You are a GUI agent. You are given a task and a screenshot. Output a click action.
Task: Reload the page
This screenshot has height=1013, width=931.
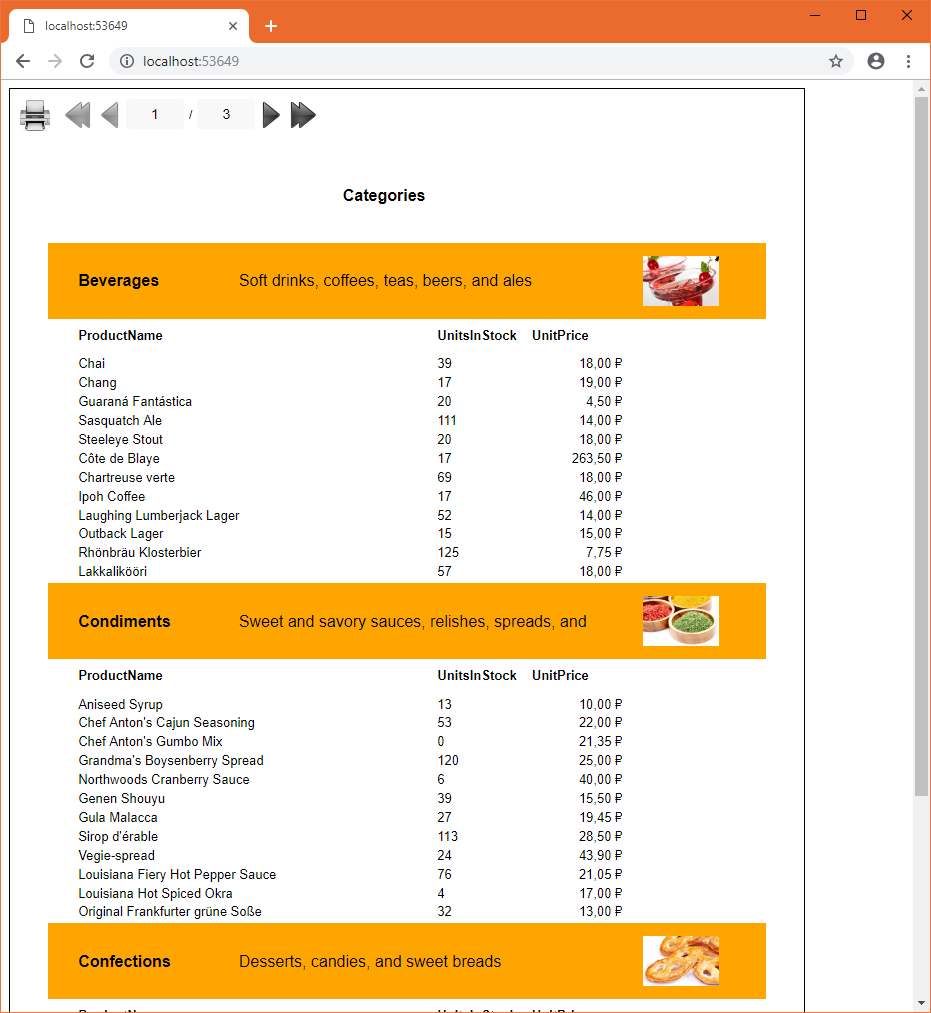tap(87, 61)
